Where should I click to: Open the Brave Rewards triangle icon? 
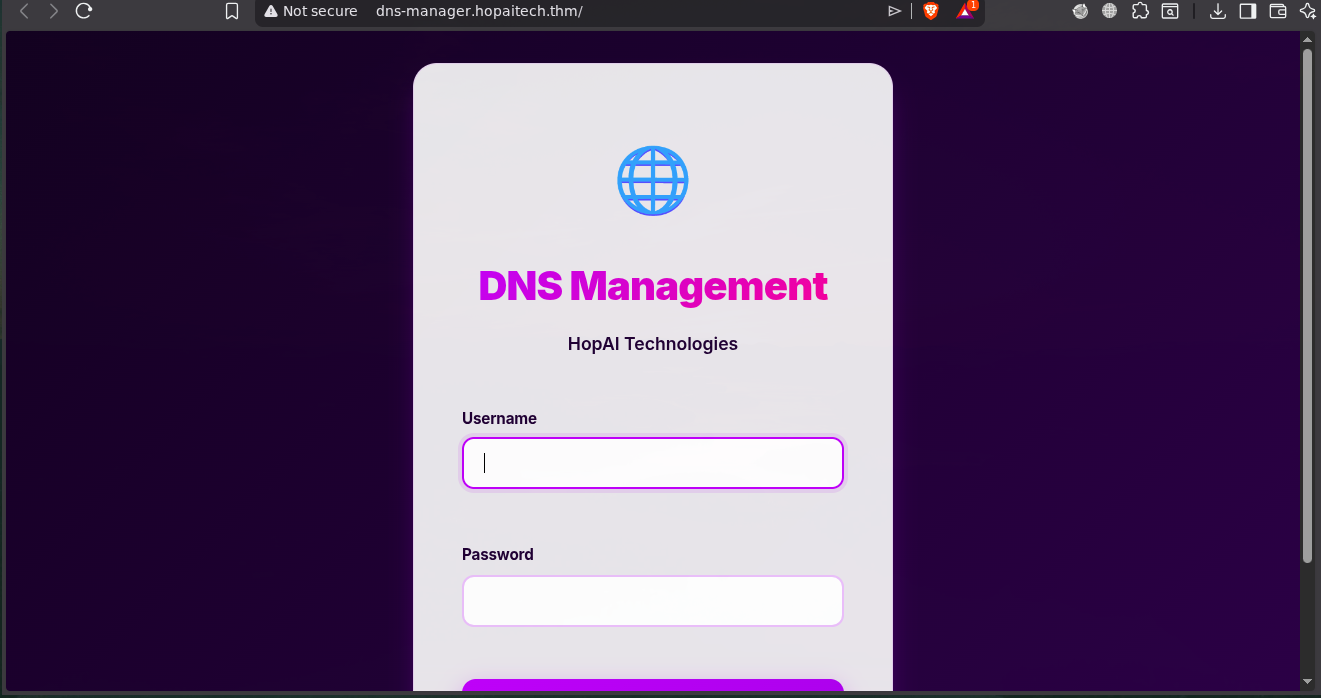click(x=965, y=11)
